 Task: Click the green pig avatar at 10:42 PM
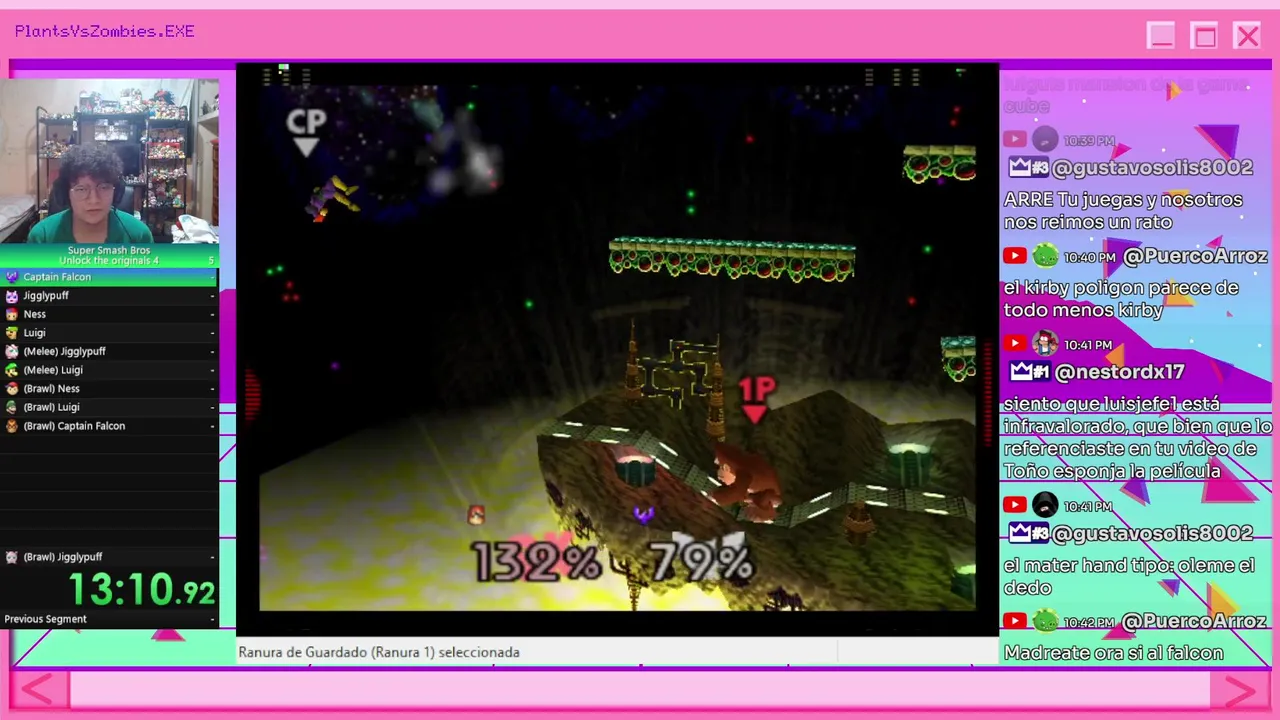[1045, 621]
